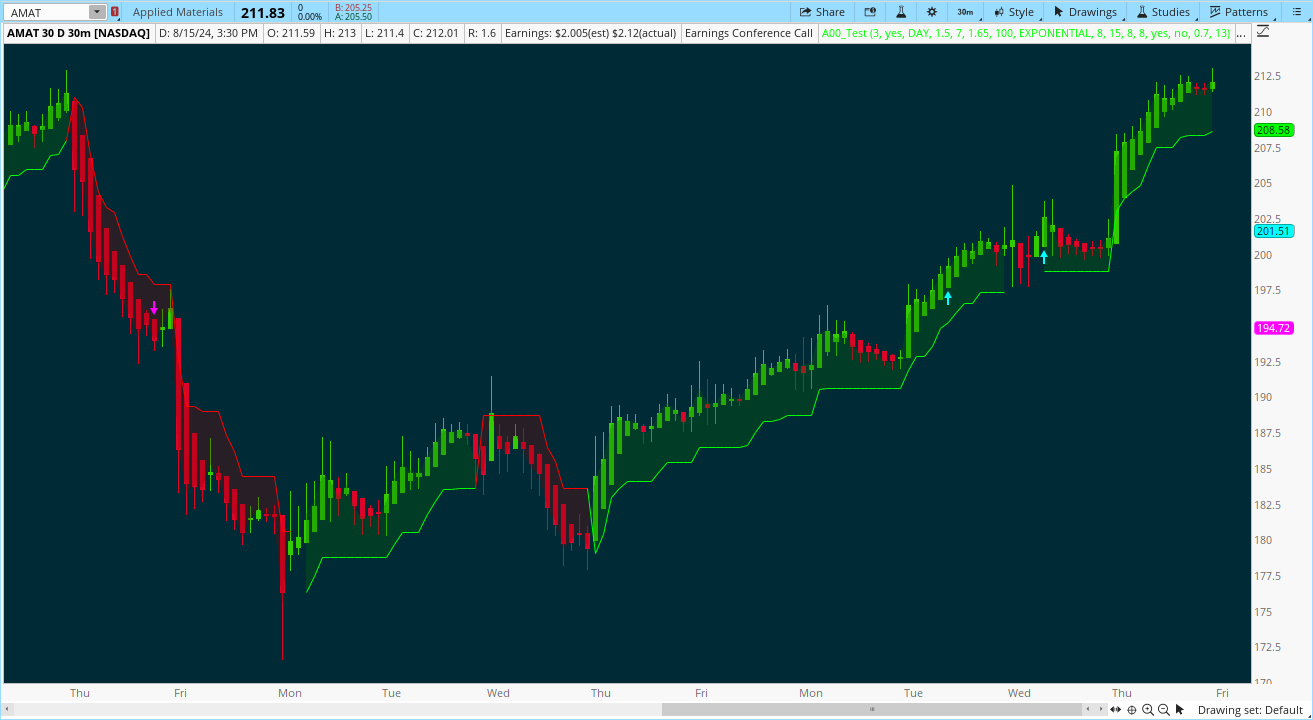Viewport: 1313px width, 720px height.
Task: Open the Studies menu
Action: pyautogui.click(x=1163, y=12)
